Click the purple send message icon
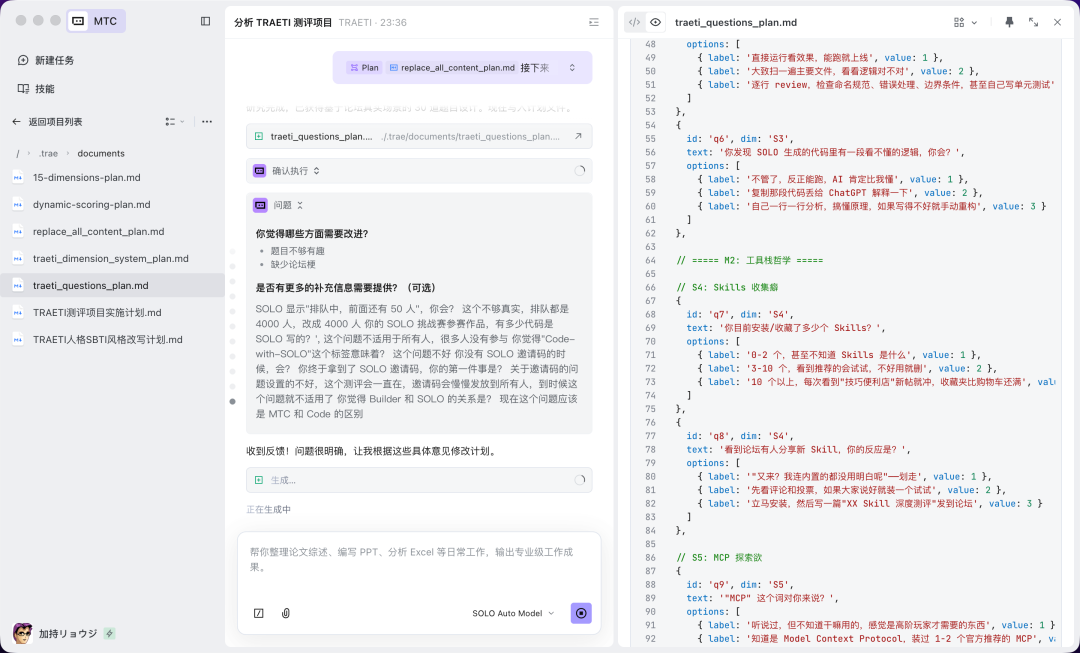Screen dimensions: 1080x653 point(581,612)
